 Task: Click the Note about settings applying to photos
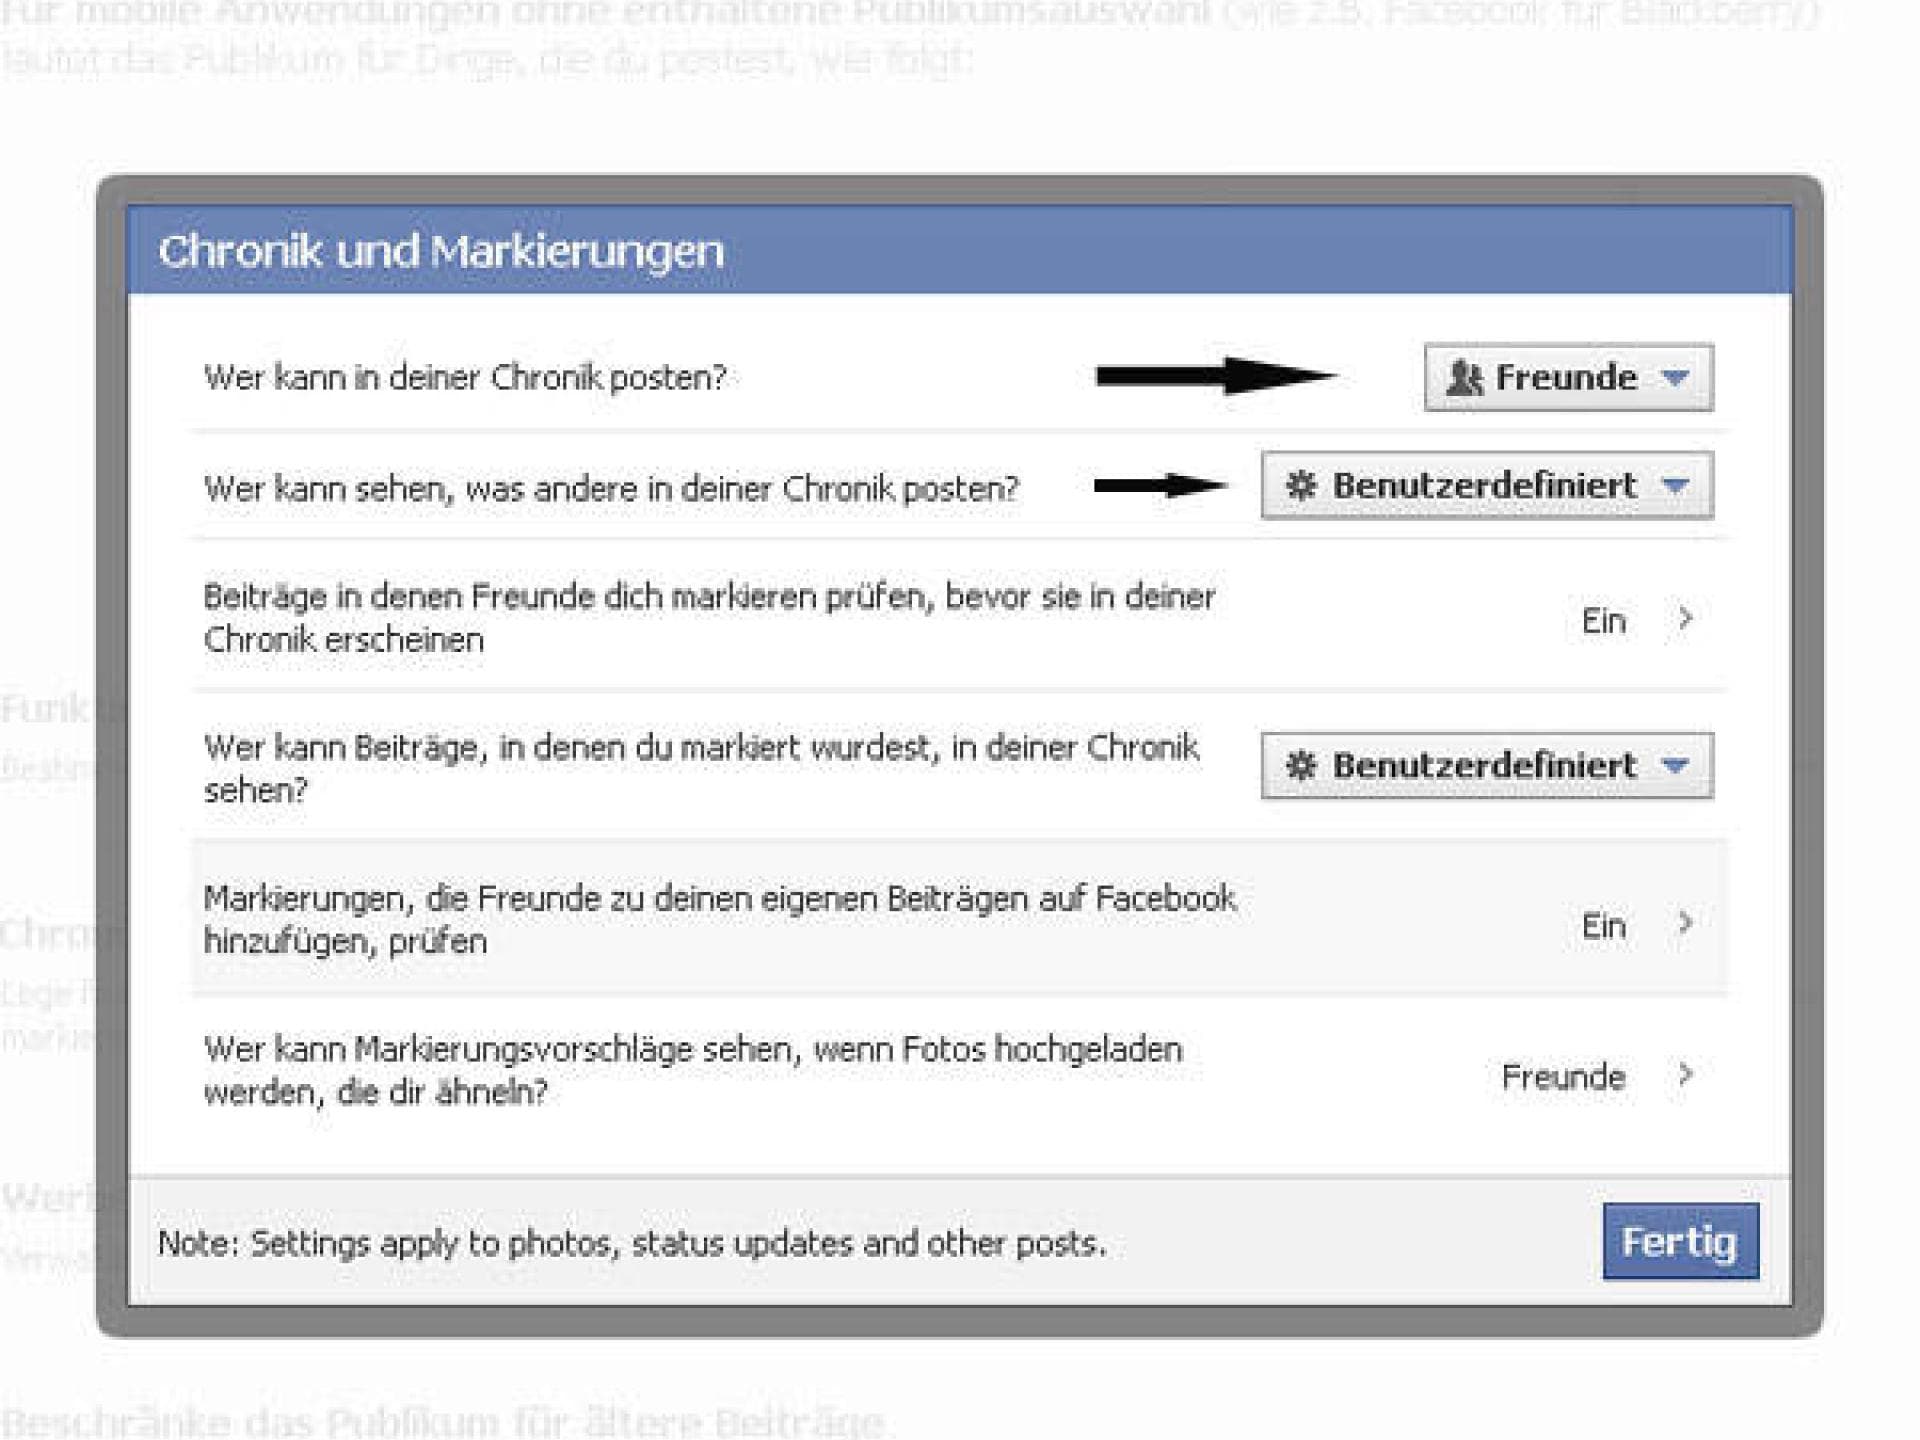pyautogui.click(x=635, y=1245)
